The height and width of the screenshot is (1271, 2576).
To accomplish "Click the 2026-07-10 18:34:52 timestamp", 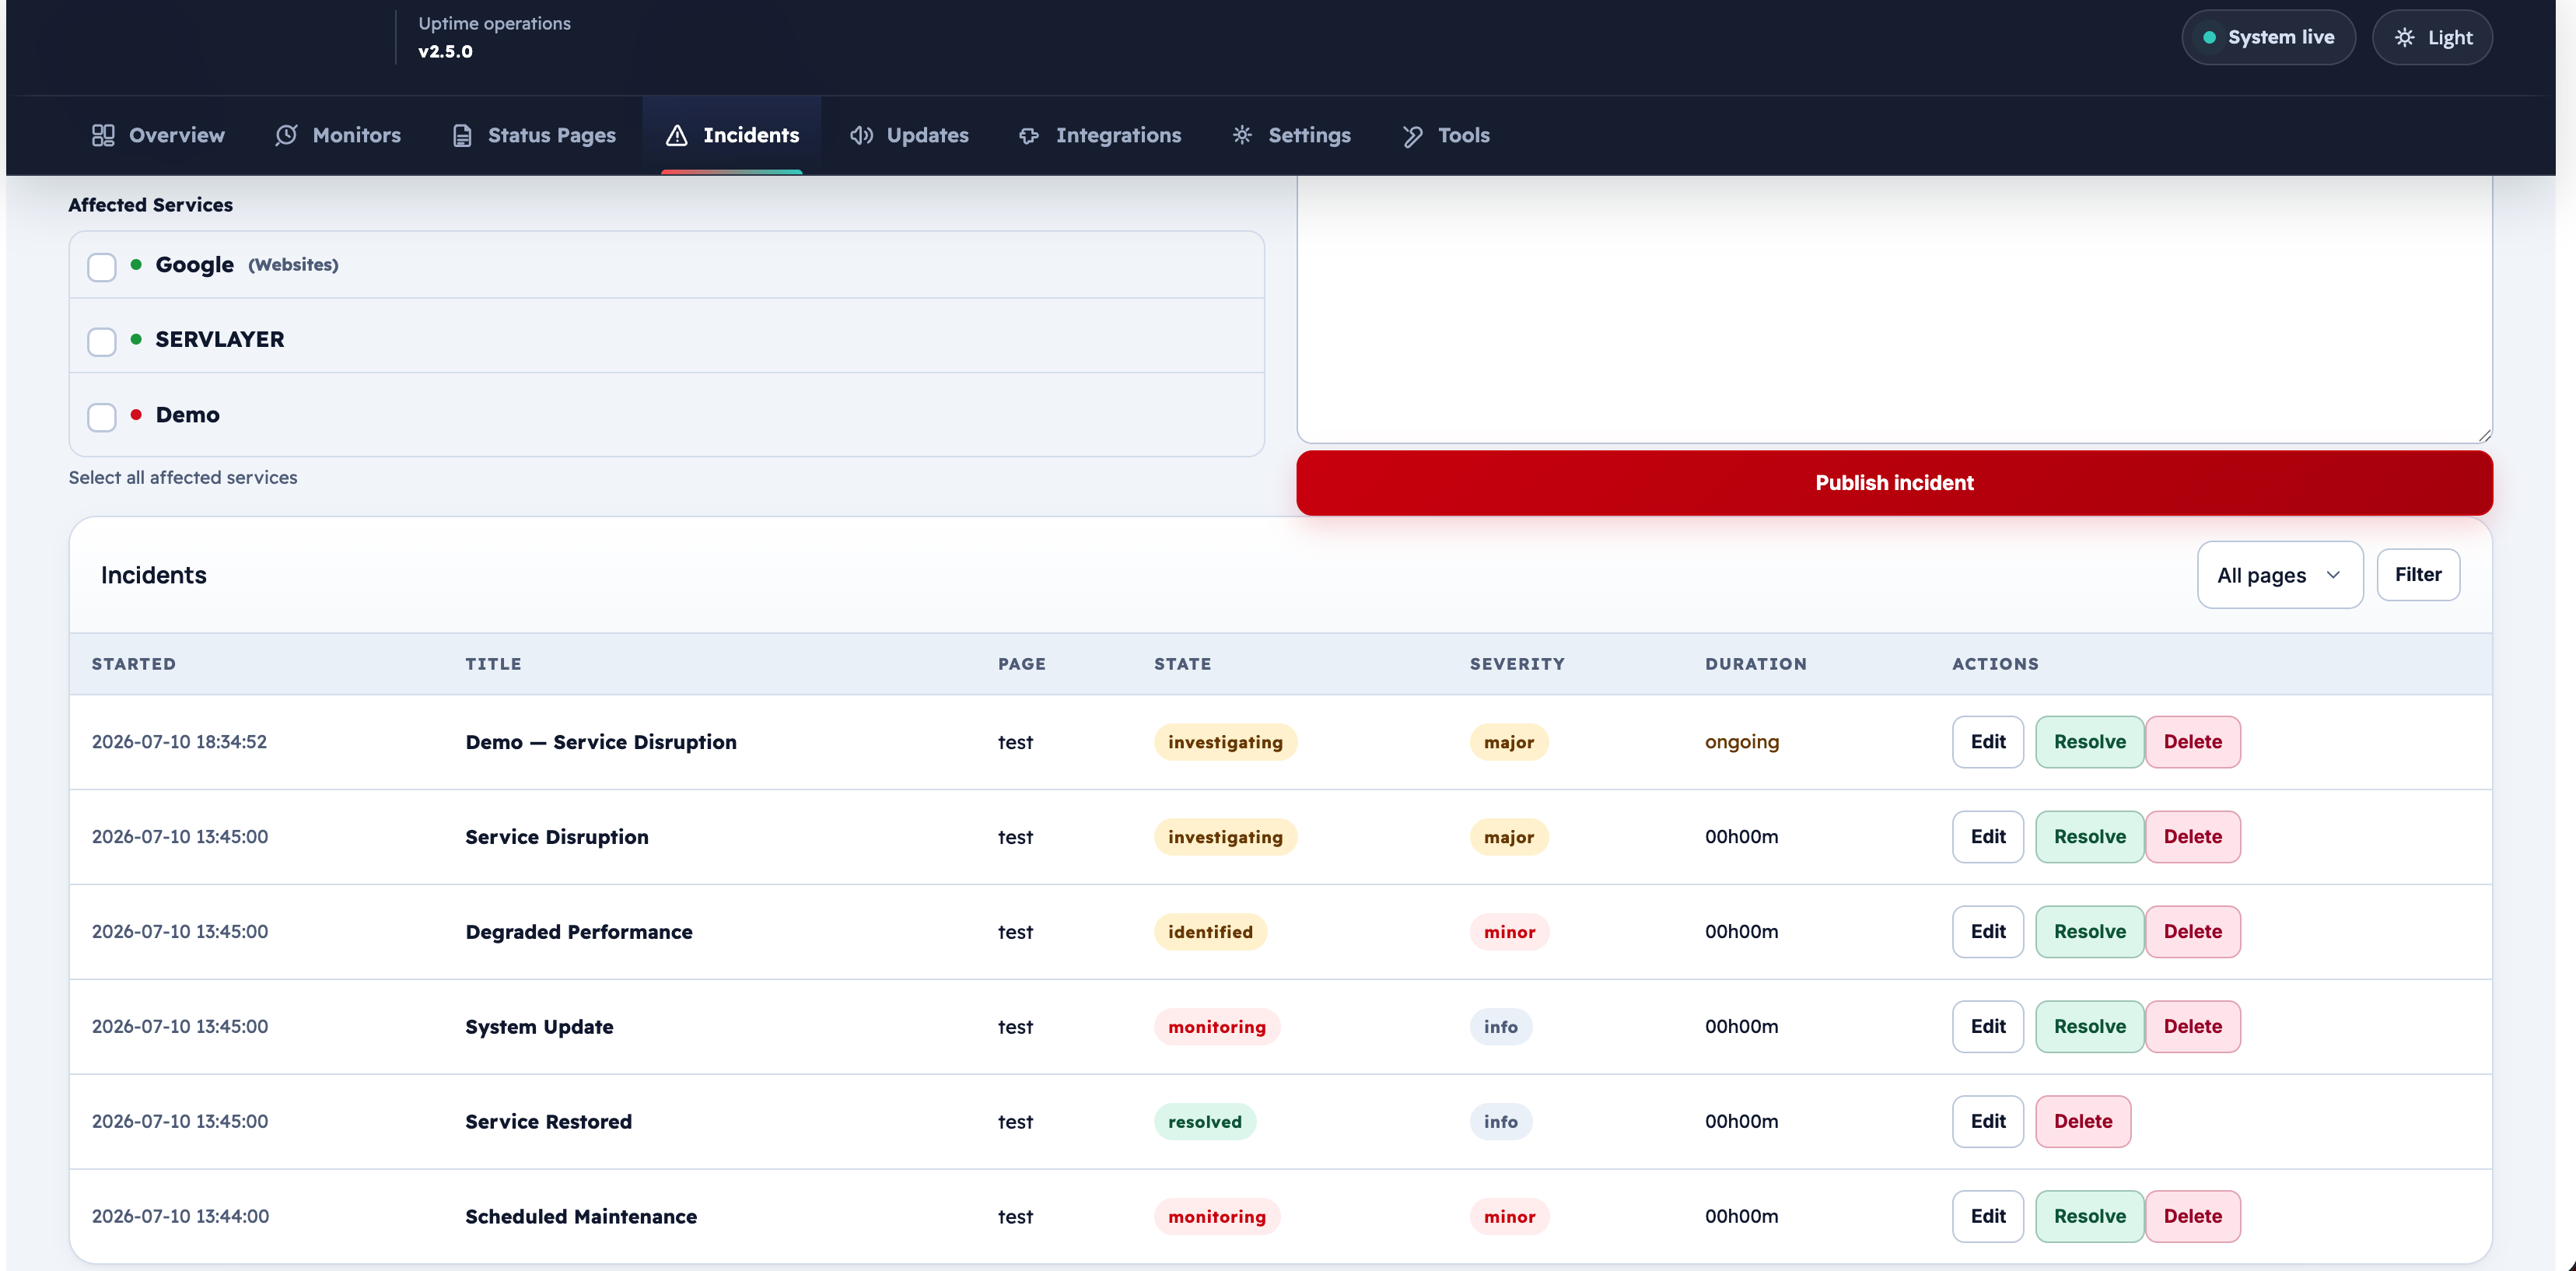I will (179, 742).
